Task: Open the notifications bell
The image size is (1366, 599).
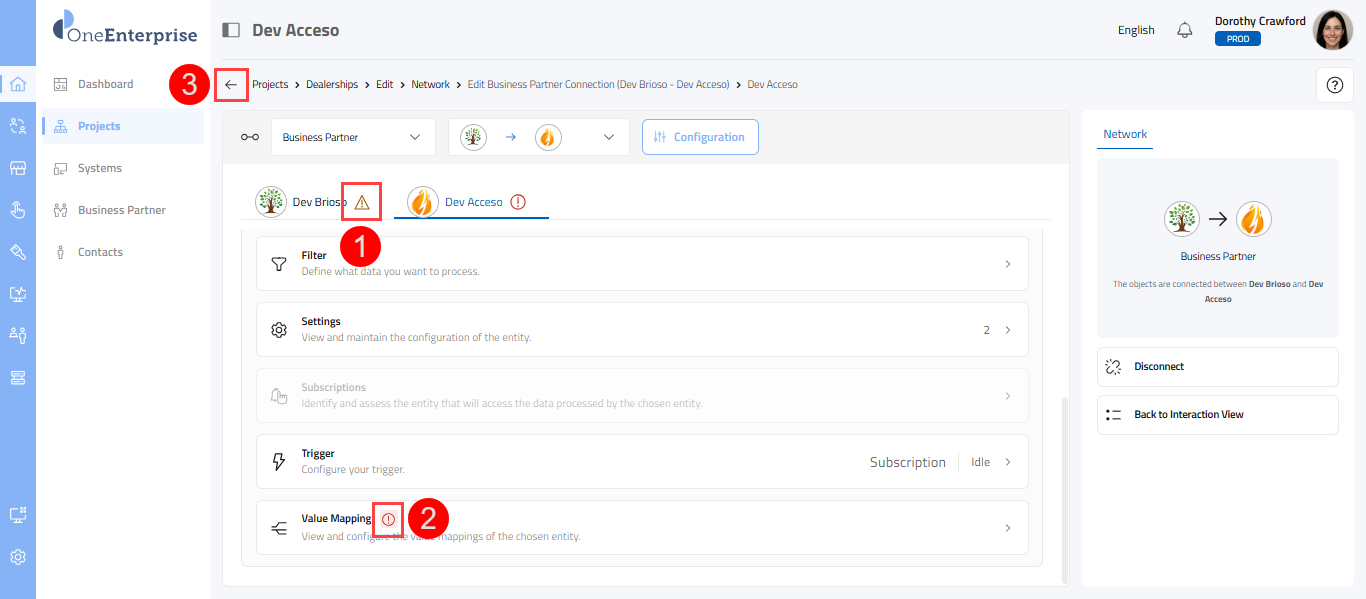Action: coord(1185,30)
